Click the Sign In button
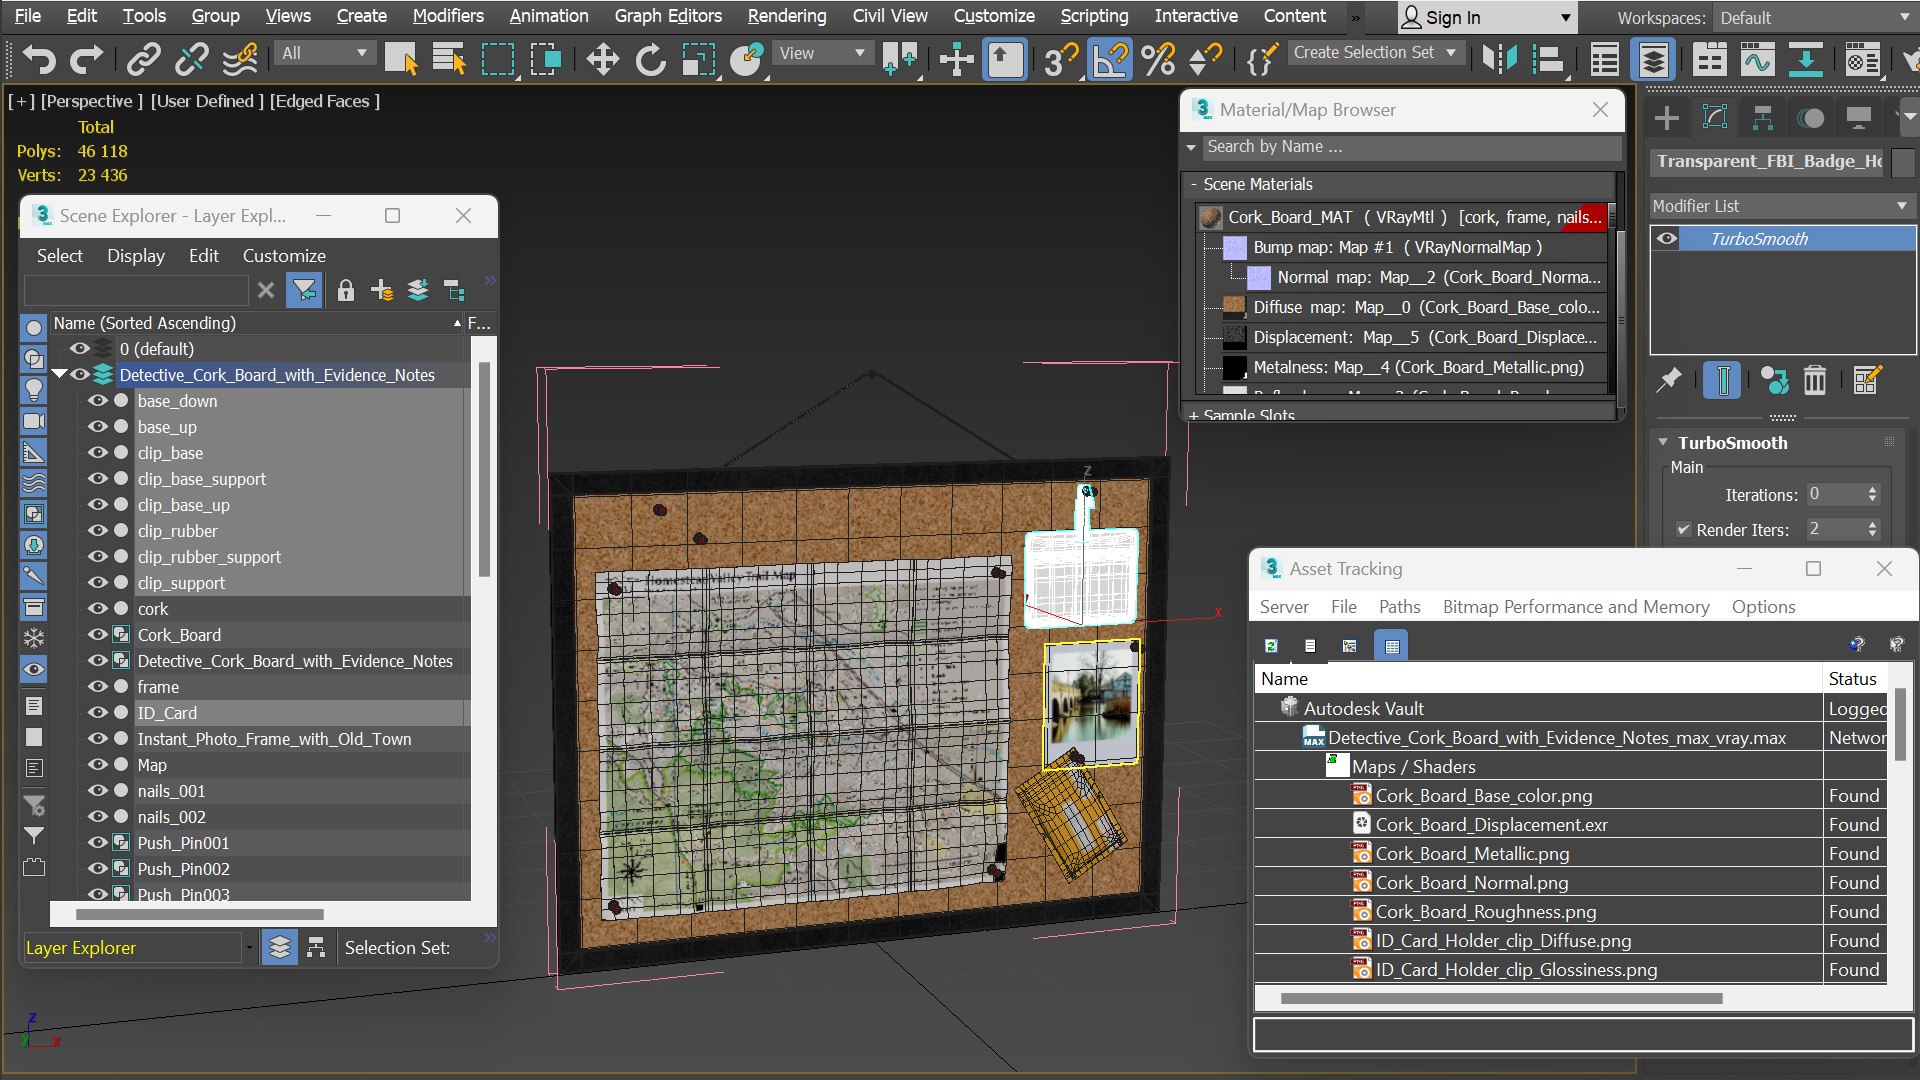The height and width of the screenshot is (1080, 1920). [1486, 17]
